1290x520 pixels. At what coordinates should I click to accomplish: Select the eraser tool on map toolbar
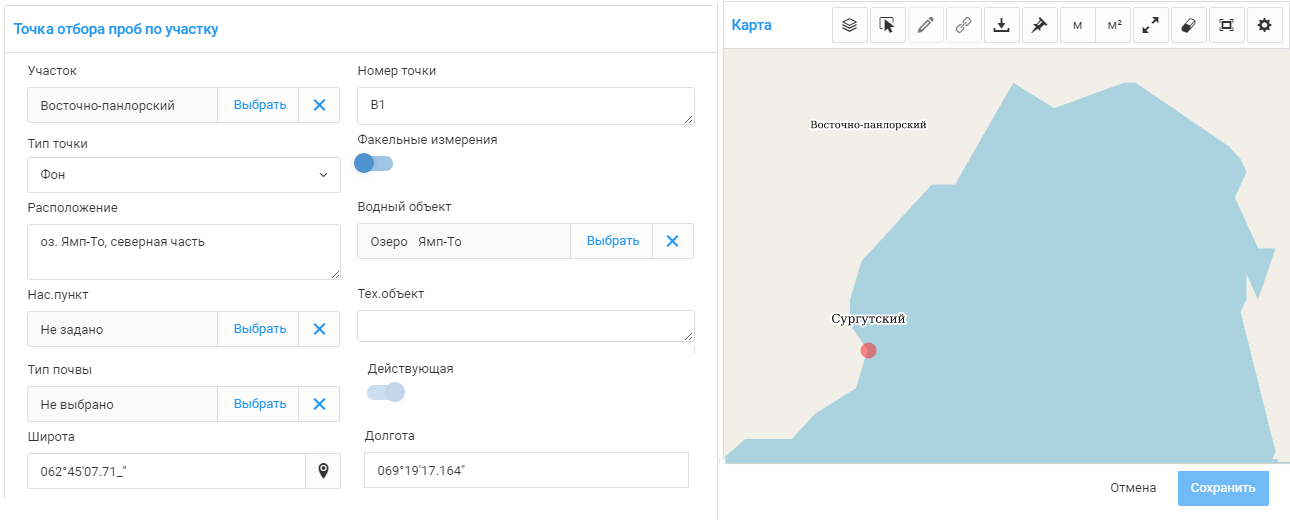1189,26
